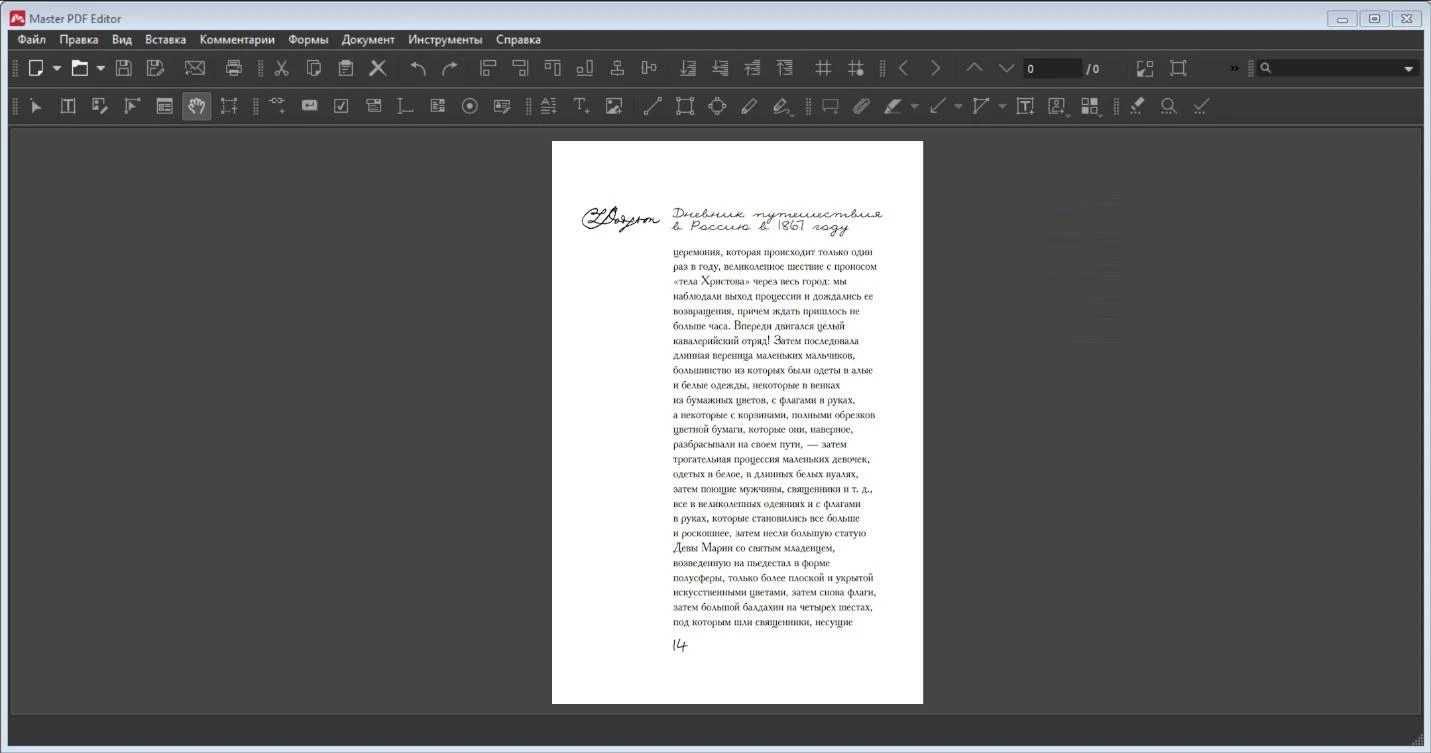Add a Signature form field
This screenshot has height=753, width=1431.
pyautogui.click(x=502, y=106)
